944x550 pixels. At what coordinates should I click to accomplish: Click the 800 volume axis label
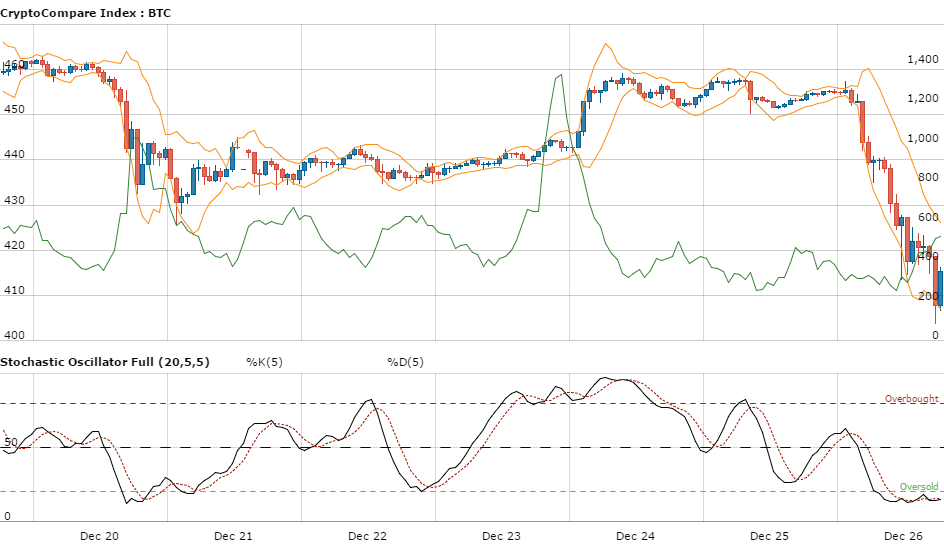coord(928,177)
